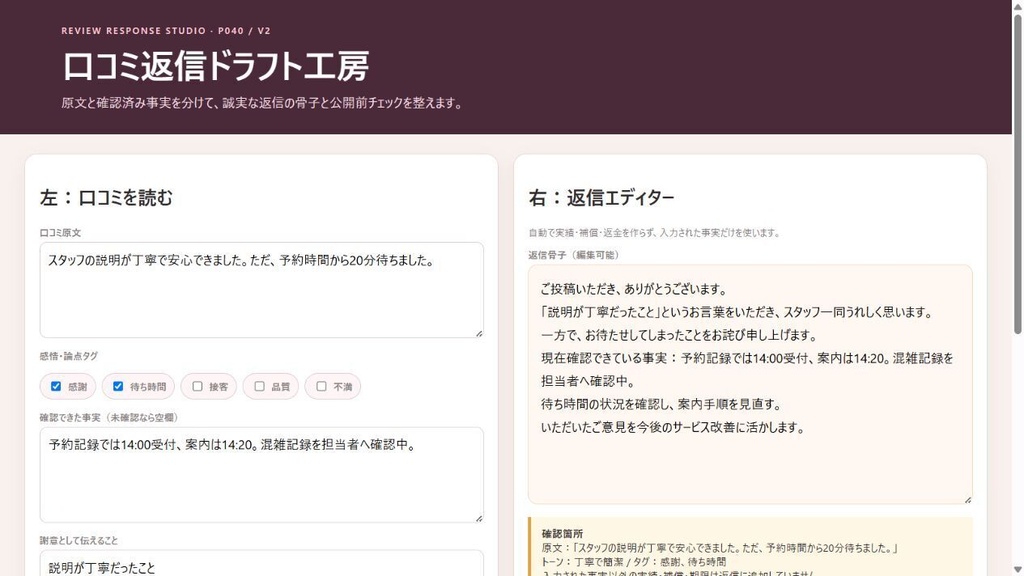Tick the 不満 tag checkbox

click(x=321, y=387)
